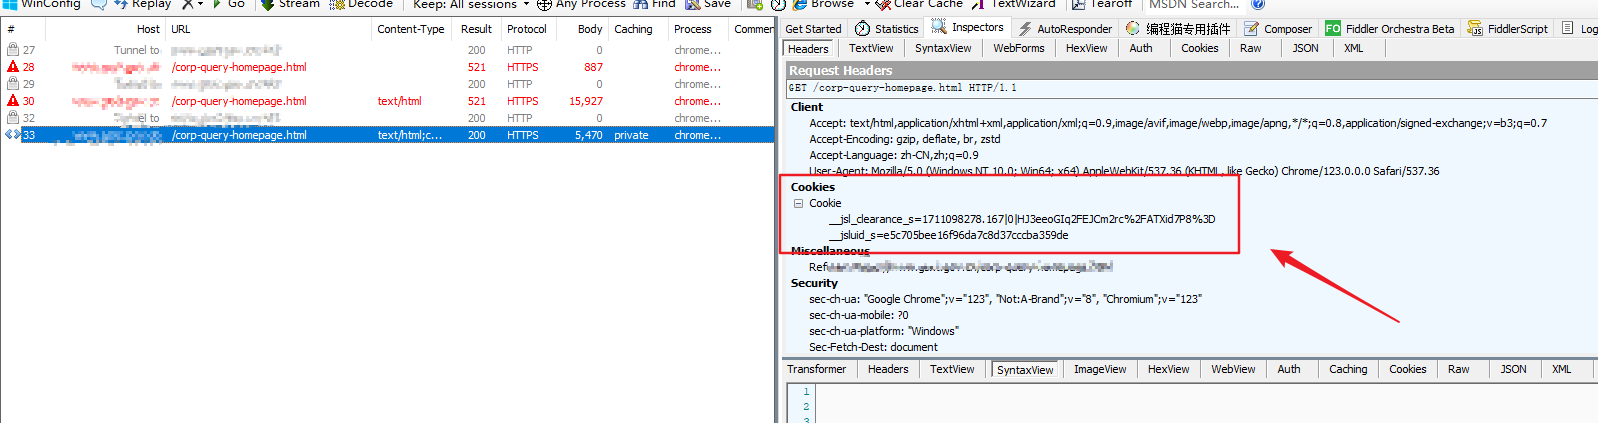Click the Save toolbar button
This screenshot has height=423, width=1598.
[x=708, y=4]
